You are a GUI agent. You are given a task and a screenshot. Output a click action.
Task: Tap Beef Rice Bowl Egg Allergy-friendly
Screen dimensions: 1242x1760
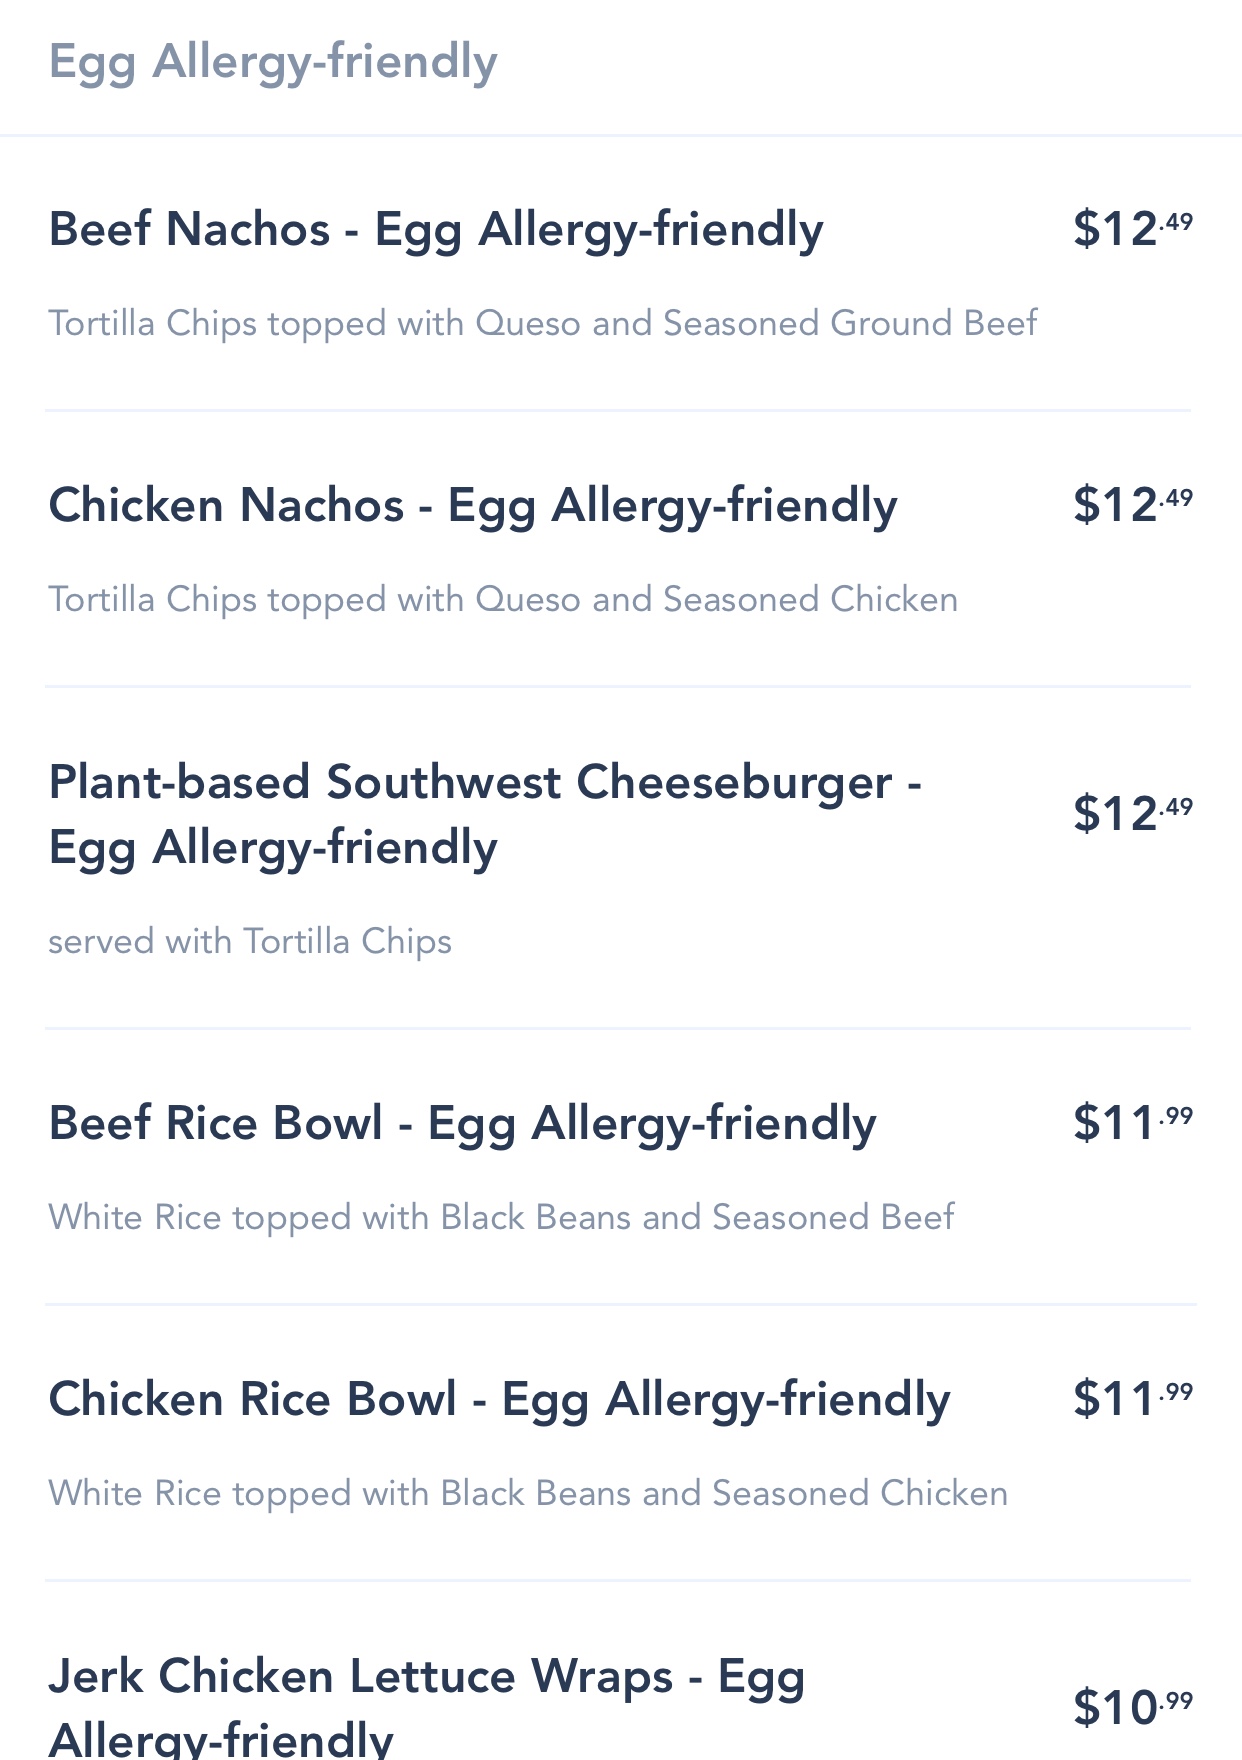pyautogui.click(x=462, y=1123)
